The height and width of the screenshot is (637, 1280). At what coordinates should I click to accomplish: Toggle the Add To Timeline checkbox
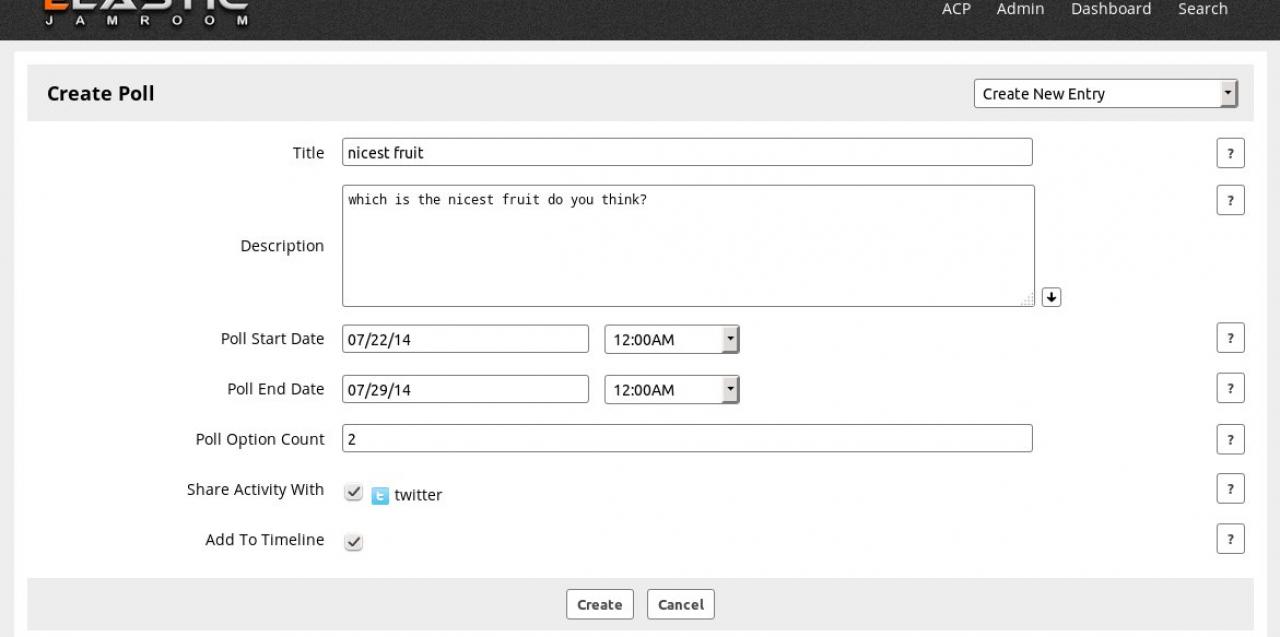pos(354,542)
